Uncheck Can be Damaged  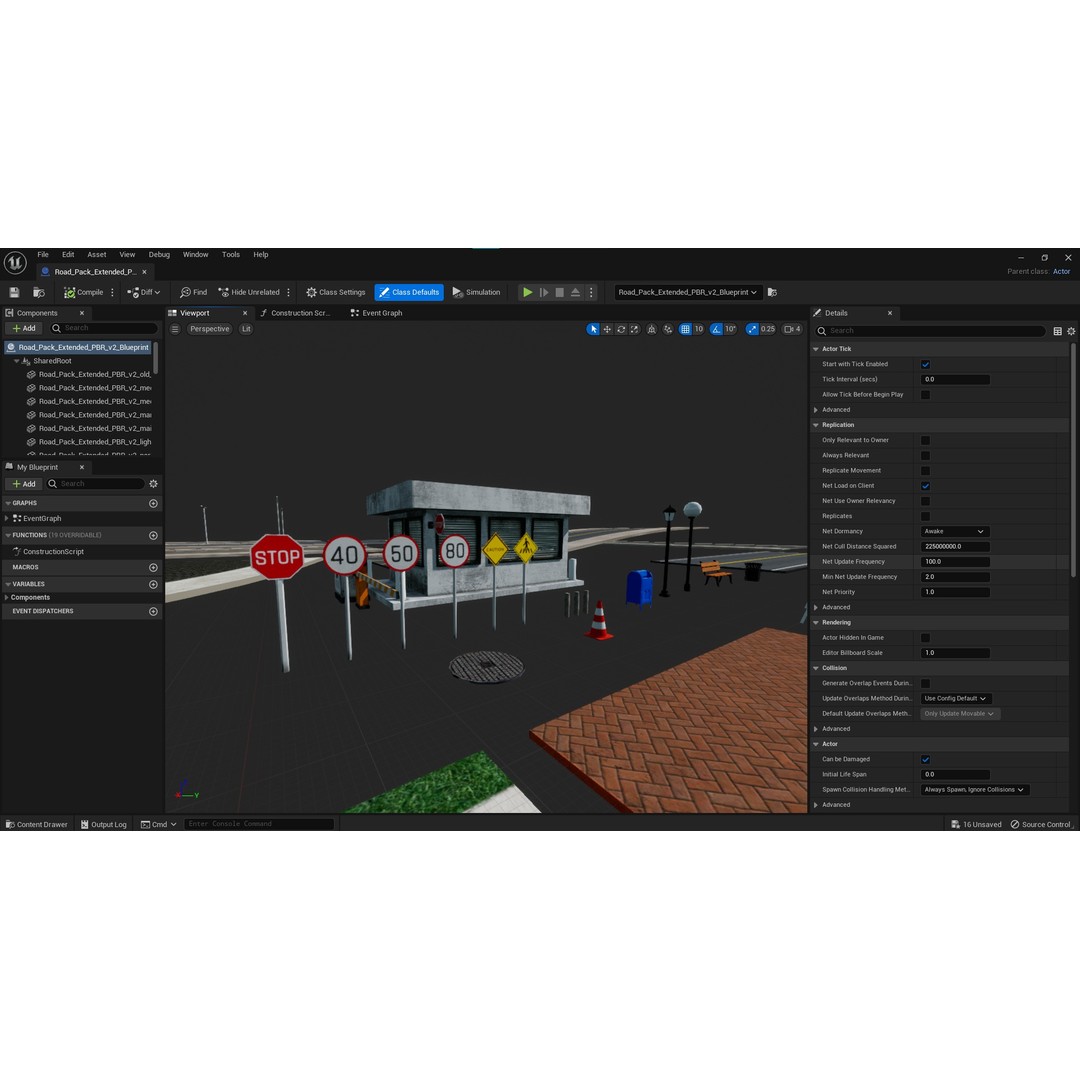point(925,759)
